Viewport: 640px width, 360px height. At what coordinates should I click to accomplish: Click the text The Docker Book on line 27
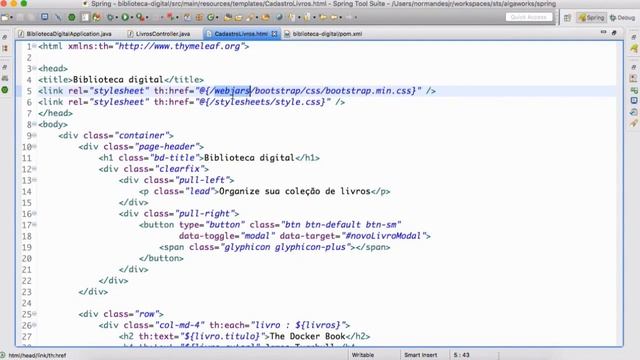[307, 336]
